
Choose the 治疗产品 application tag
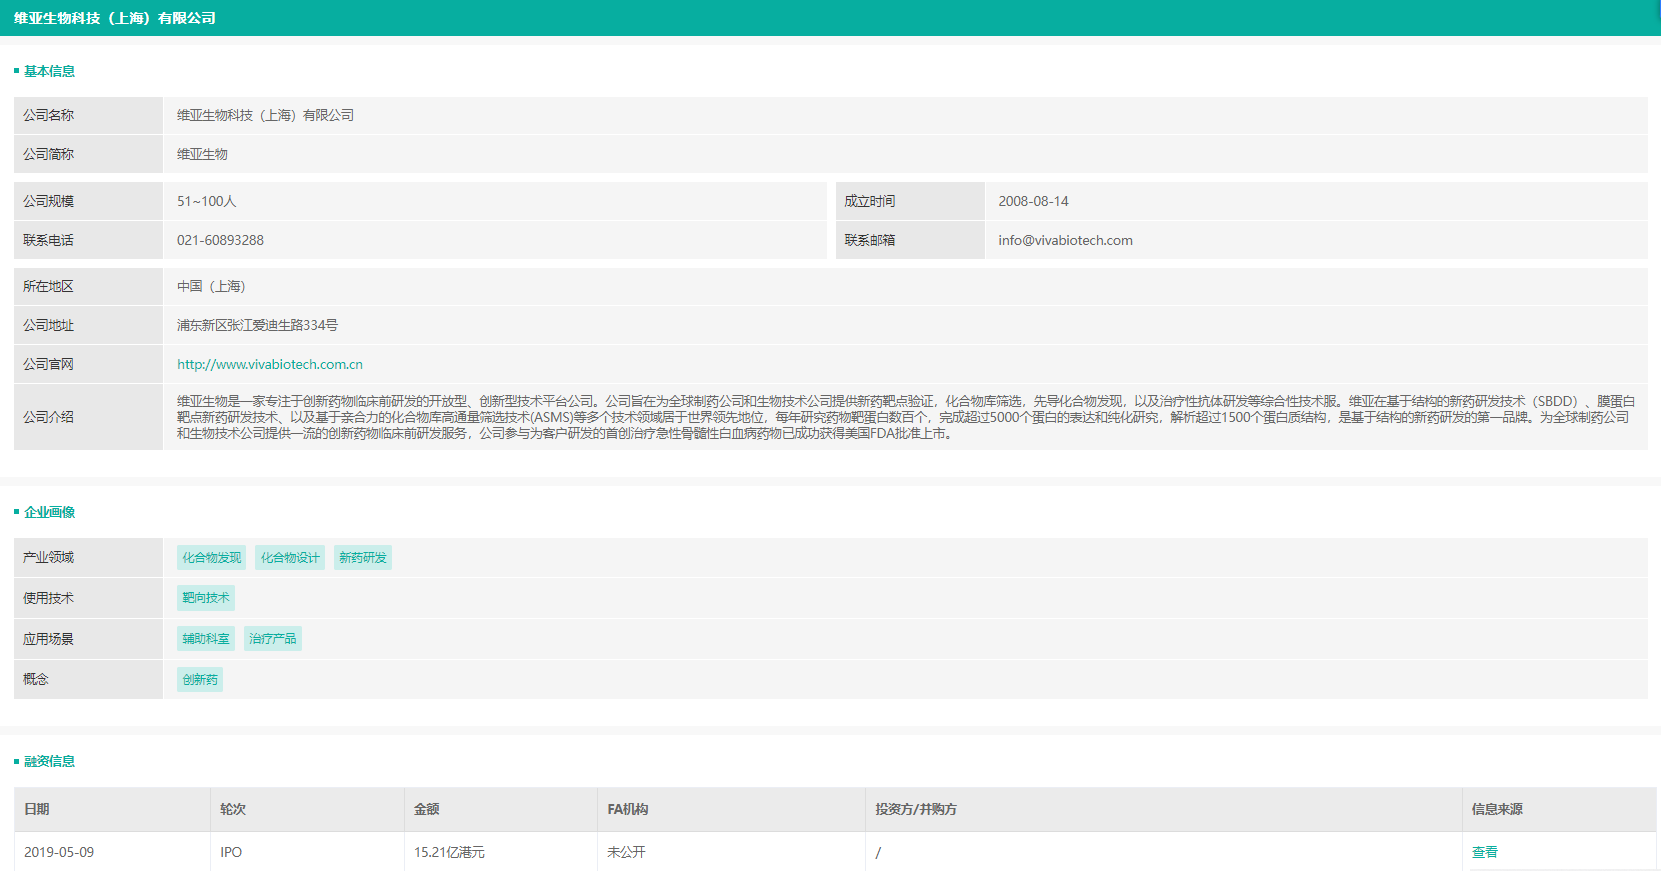coord(272,639)
